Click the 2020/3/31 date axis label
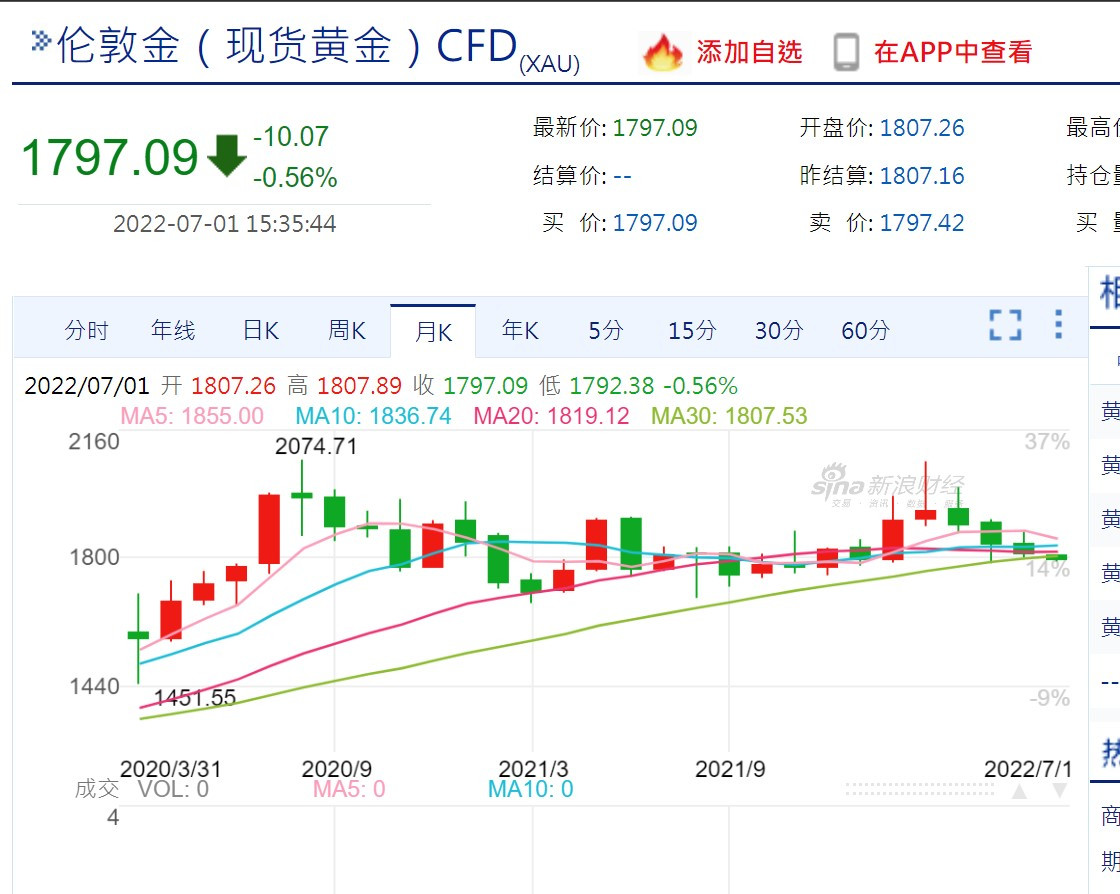 pos(171,769)
